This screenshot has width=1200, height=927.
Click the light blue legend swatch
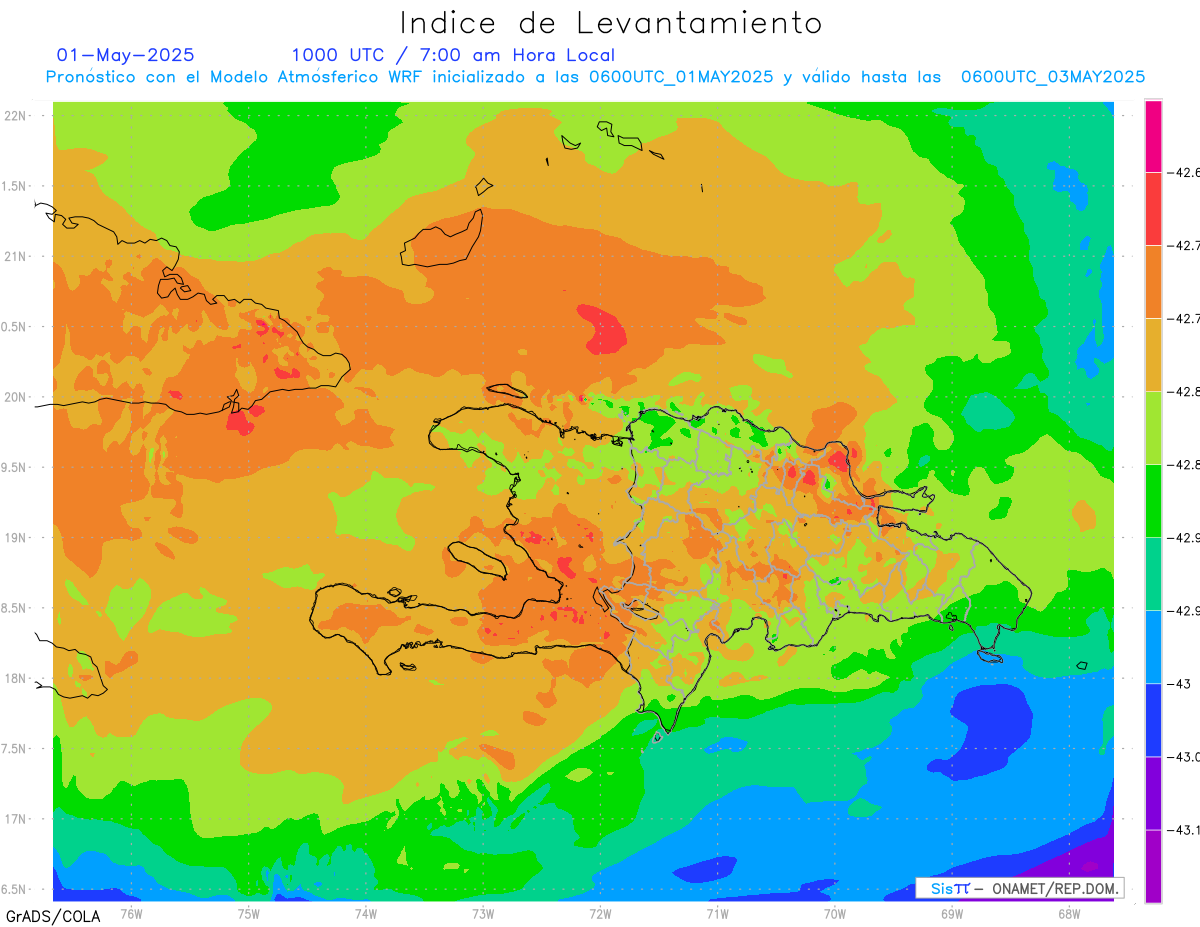coord(1153,647)
